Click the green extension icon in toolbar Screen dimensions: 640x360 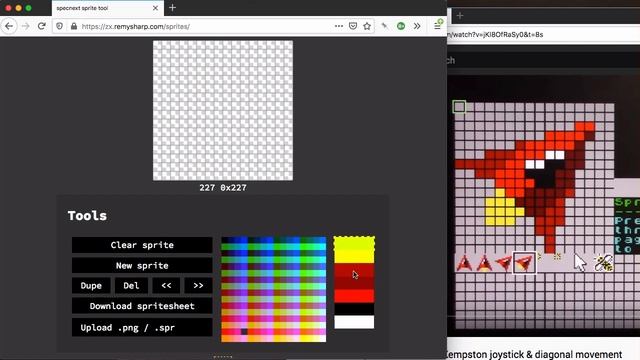401,26
